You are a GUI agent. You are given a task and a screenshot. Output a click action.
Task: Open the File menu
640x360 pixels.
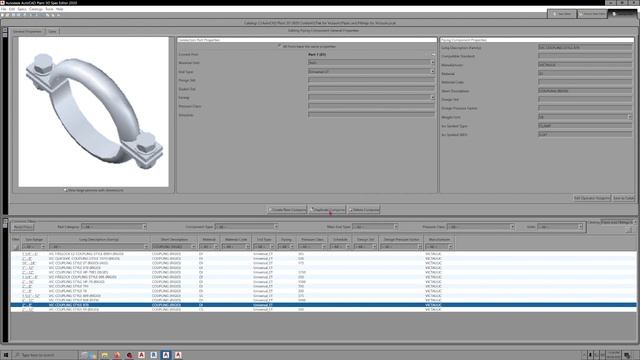[4, 9]
